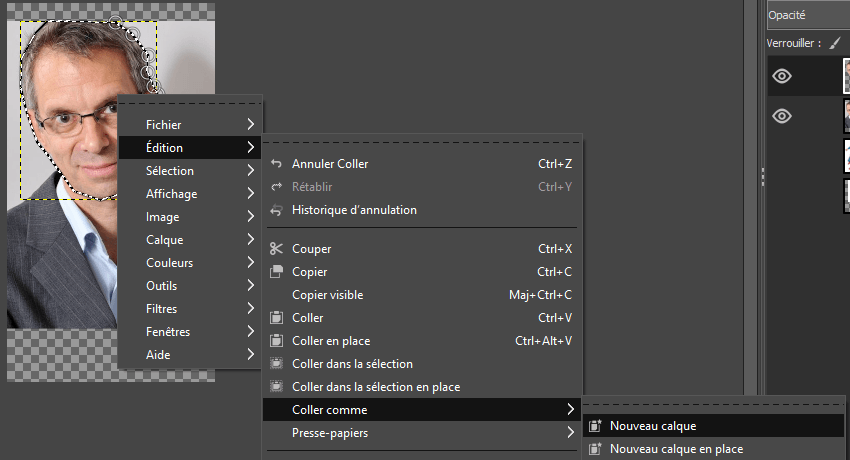Click the icon for Coller dans la sélection
The height and width of the screenshot is (460, 850).
(x=276, y=364)
